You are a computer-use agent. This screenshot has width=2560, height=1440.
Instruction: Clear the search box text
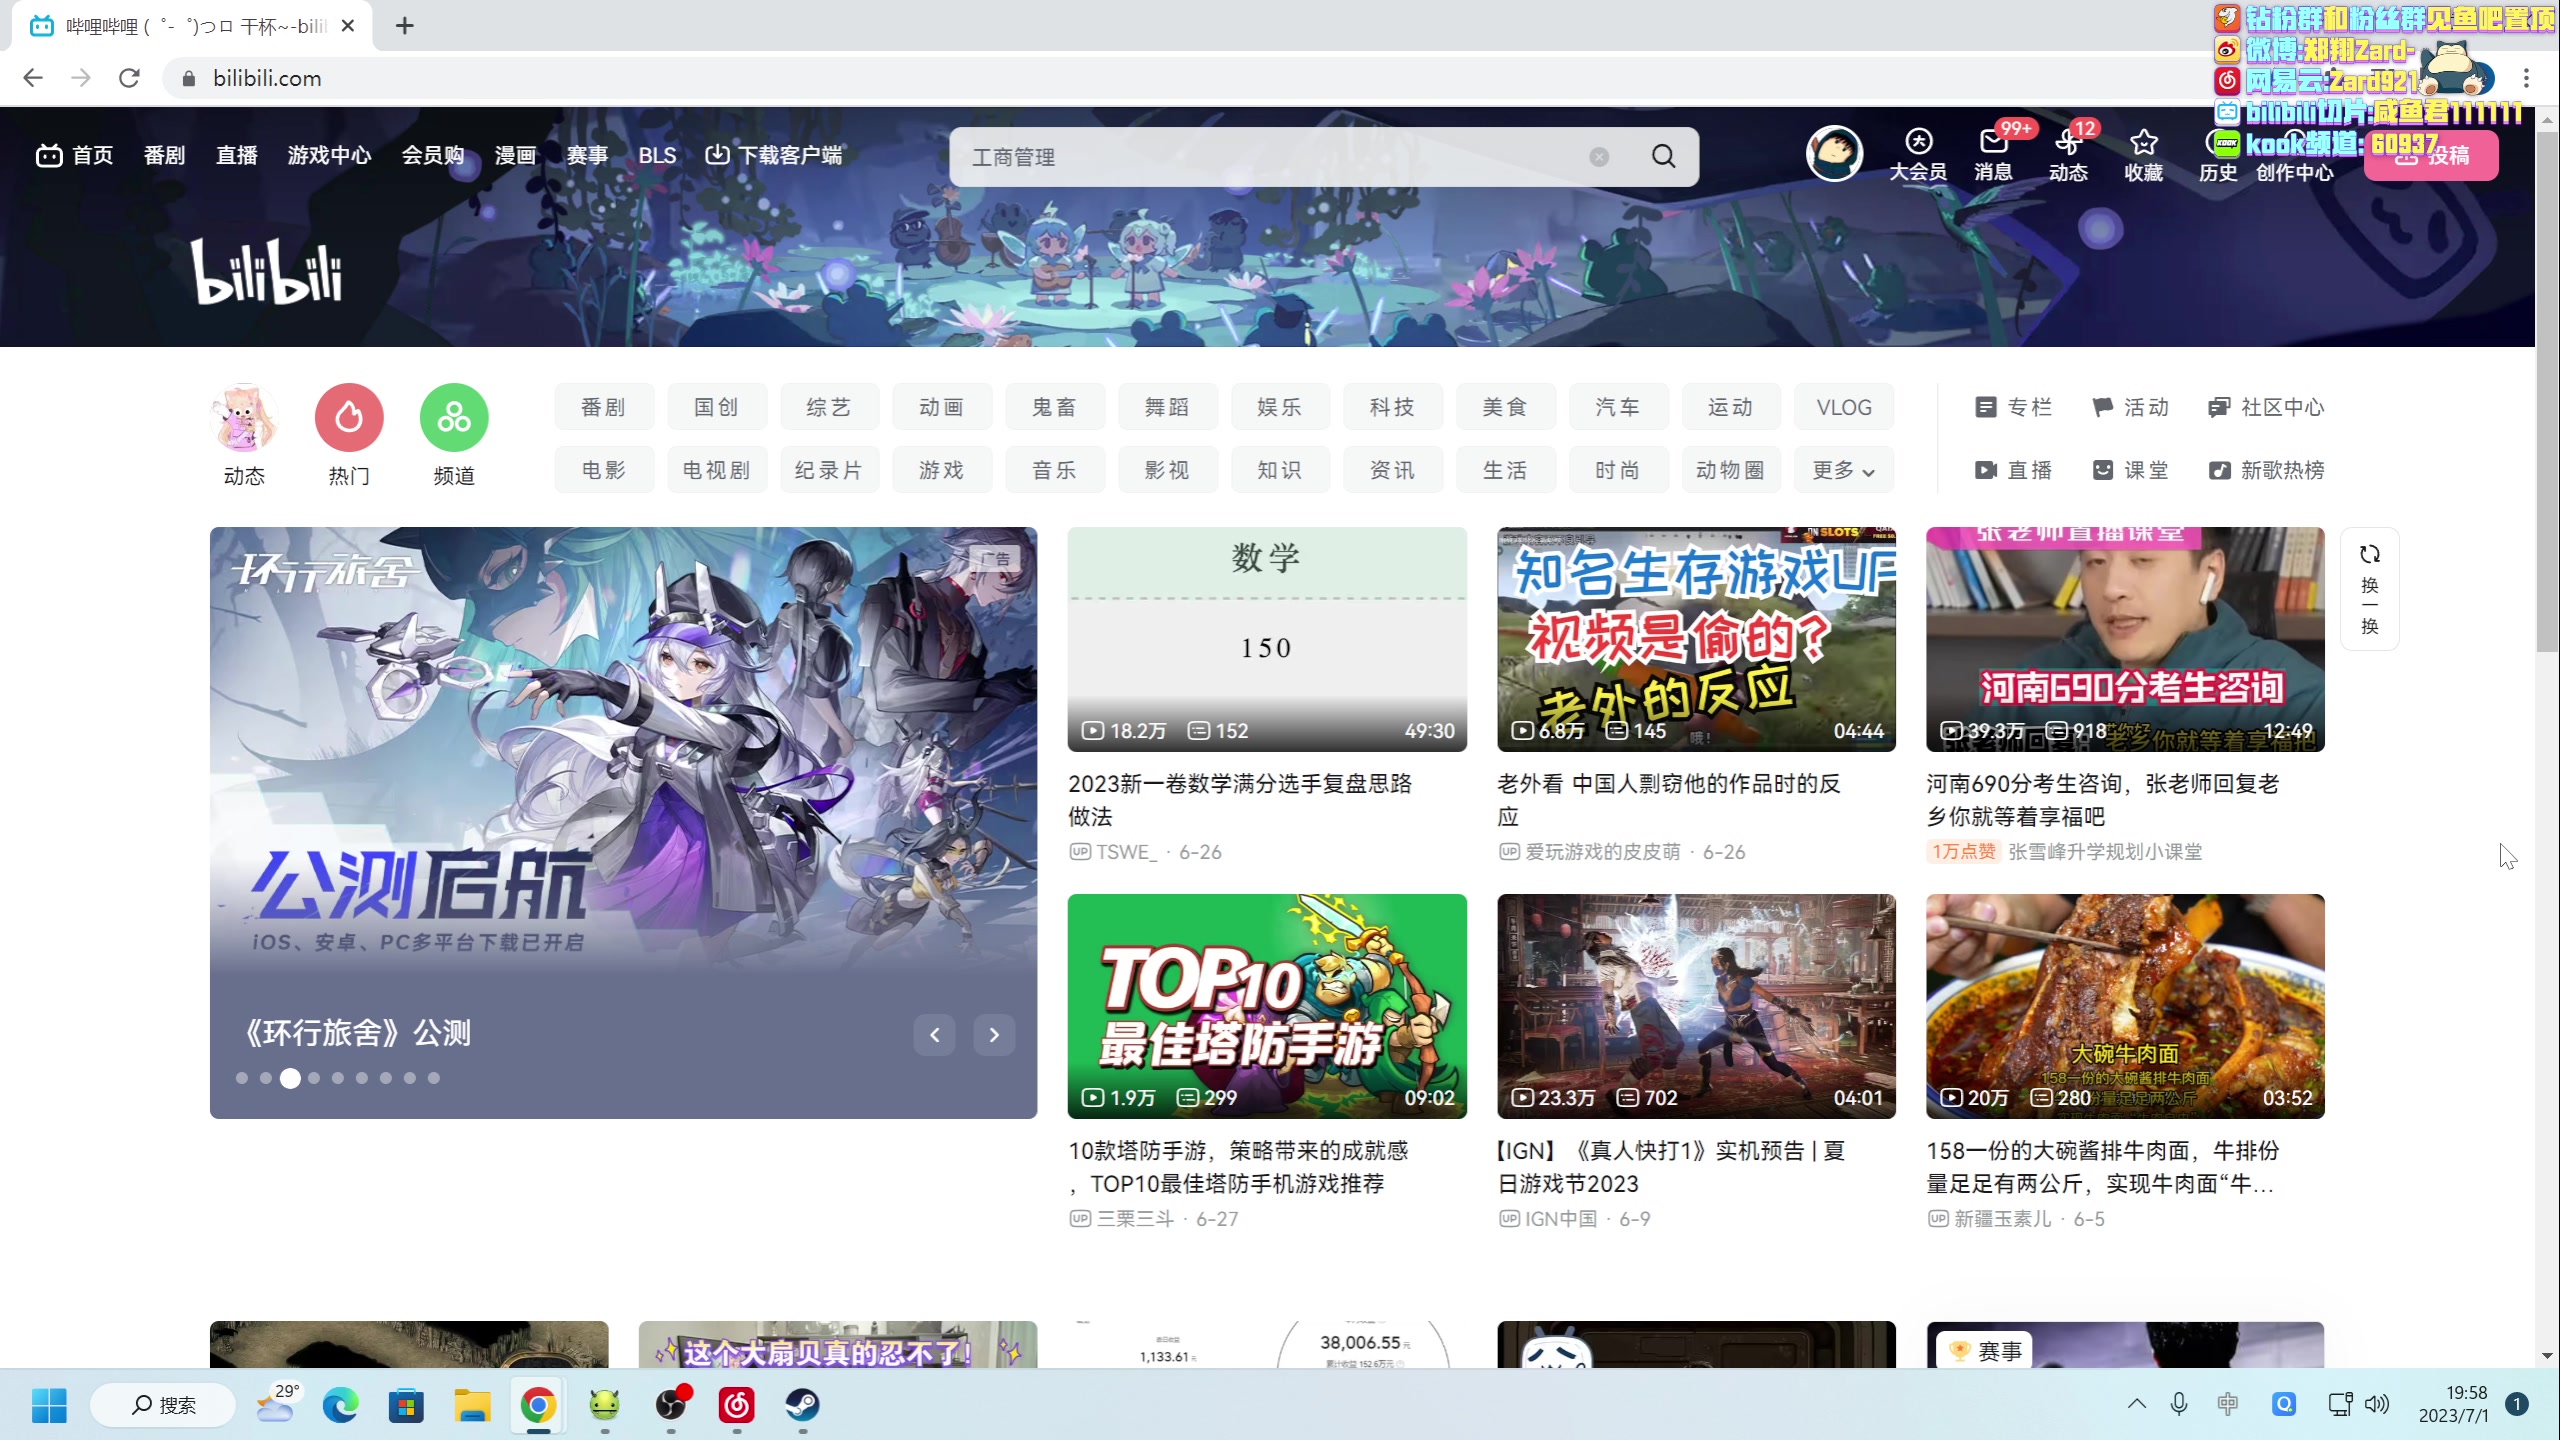coord(1599,157)
